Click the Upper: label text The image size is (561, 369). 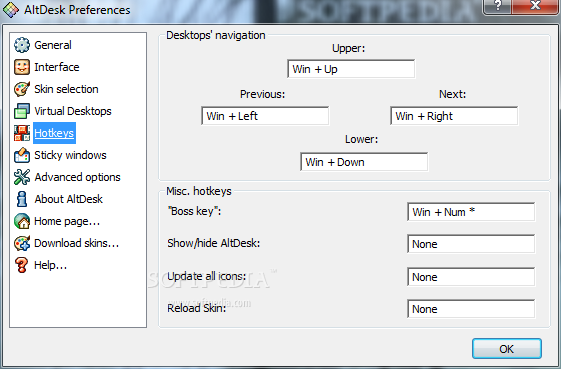pos(348,48)
